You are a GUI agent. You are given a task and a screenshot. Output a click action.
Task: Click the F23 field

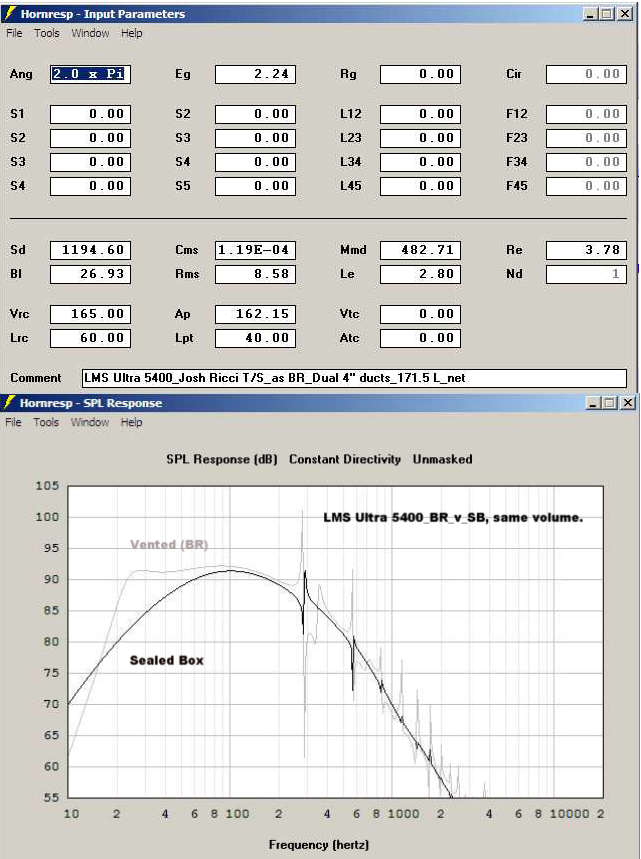[x=586, y=138]
